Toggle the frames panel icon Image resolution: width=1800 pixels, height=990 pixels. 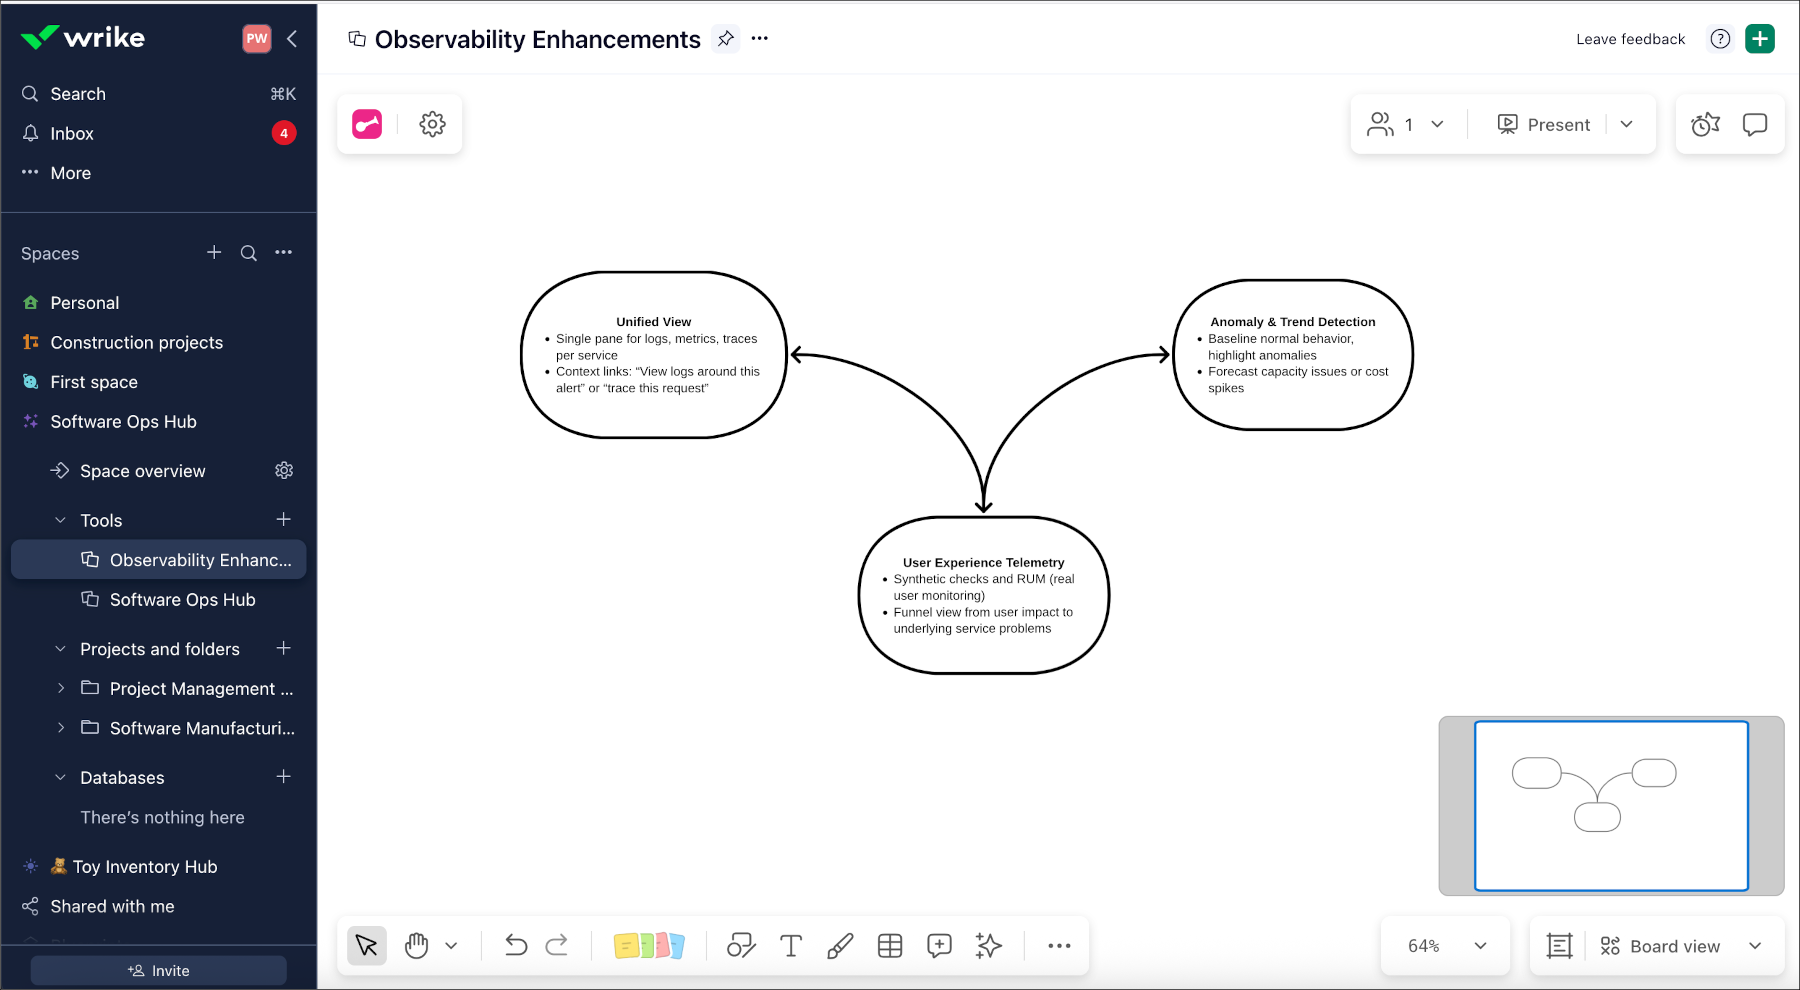pos(1559,946)
